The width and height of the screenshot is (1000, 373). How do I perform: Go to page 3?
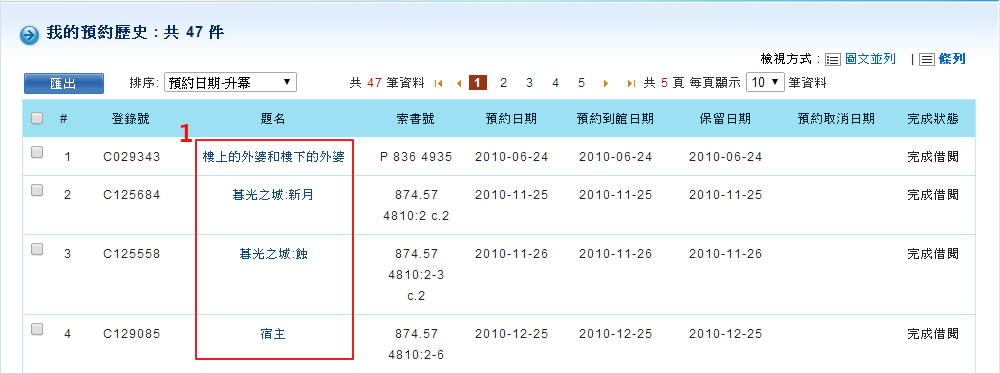(x=529, y=83)
